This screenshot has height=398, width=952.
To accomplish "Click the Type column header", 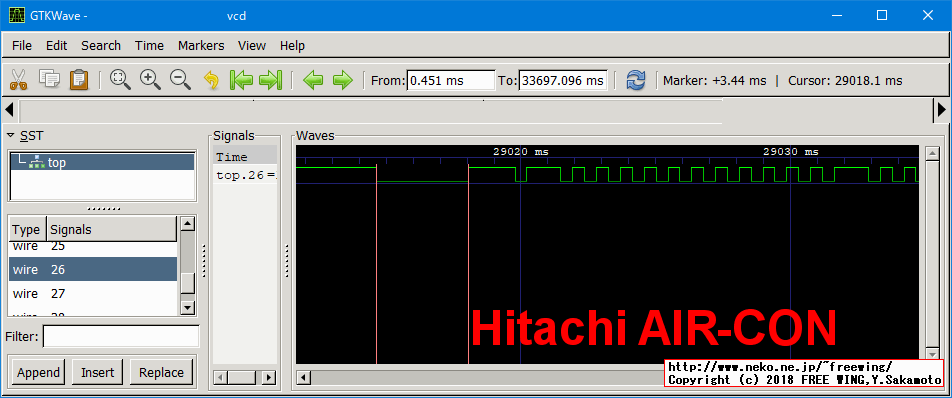I will tap(27, 229).
